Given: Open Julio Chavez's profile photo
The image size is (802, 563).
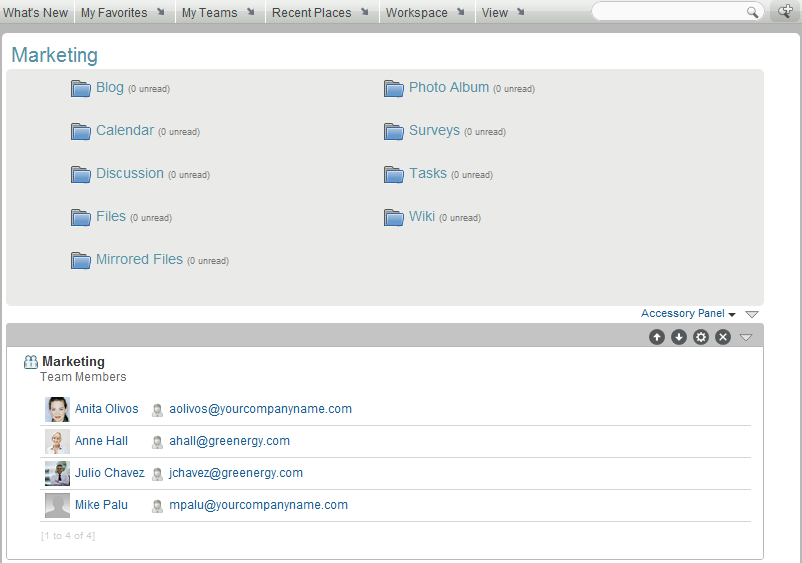Looking at the screenshot, I should click(x=57, y=474).
